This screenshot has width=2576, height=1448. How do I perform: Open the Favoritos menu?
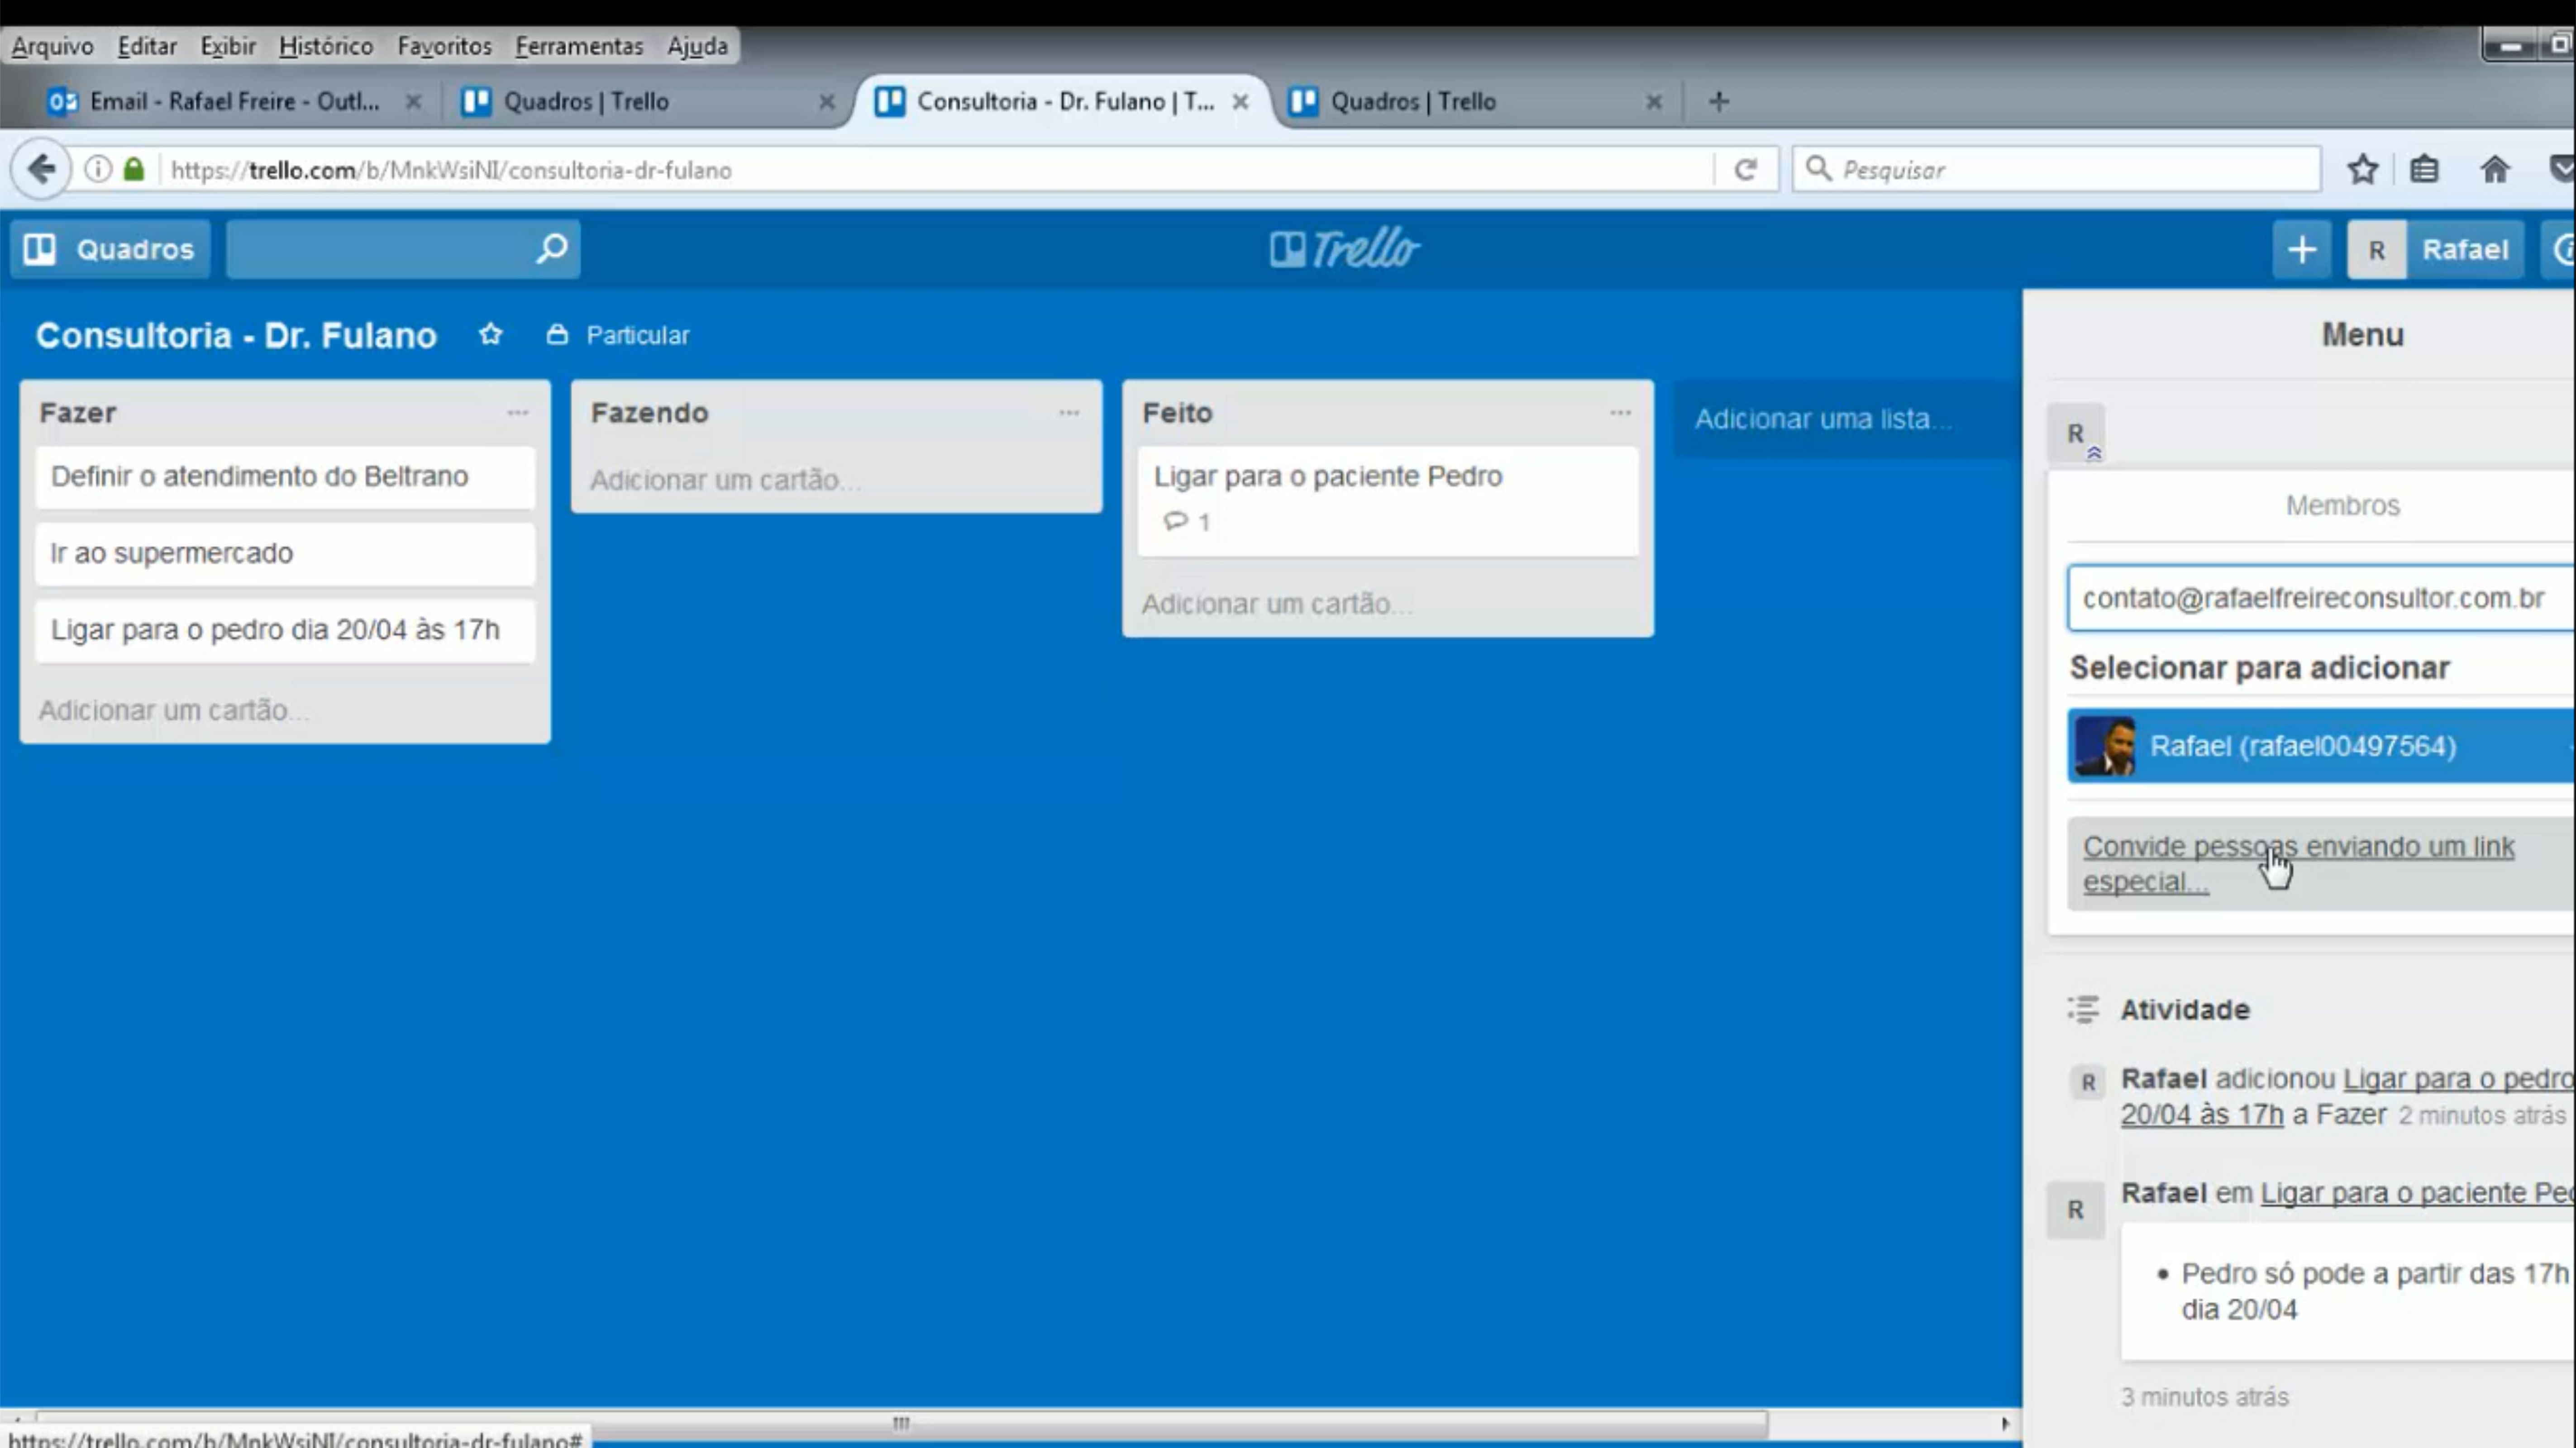(445, 46)
